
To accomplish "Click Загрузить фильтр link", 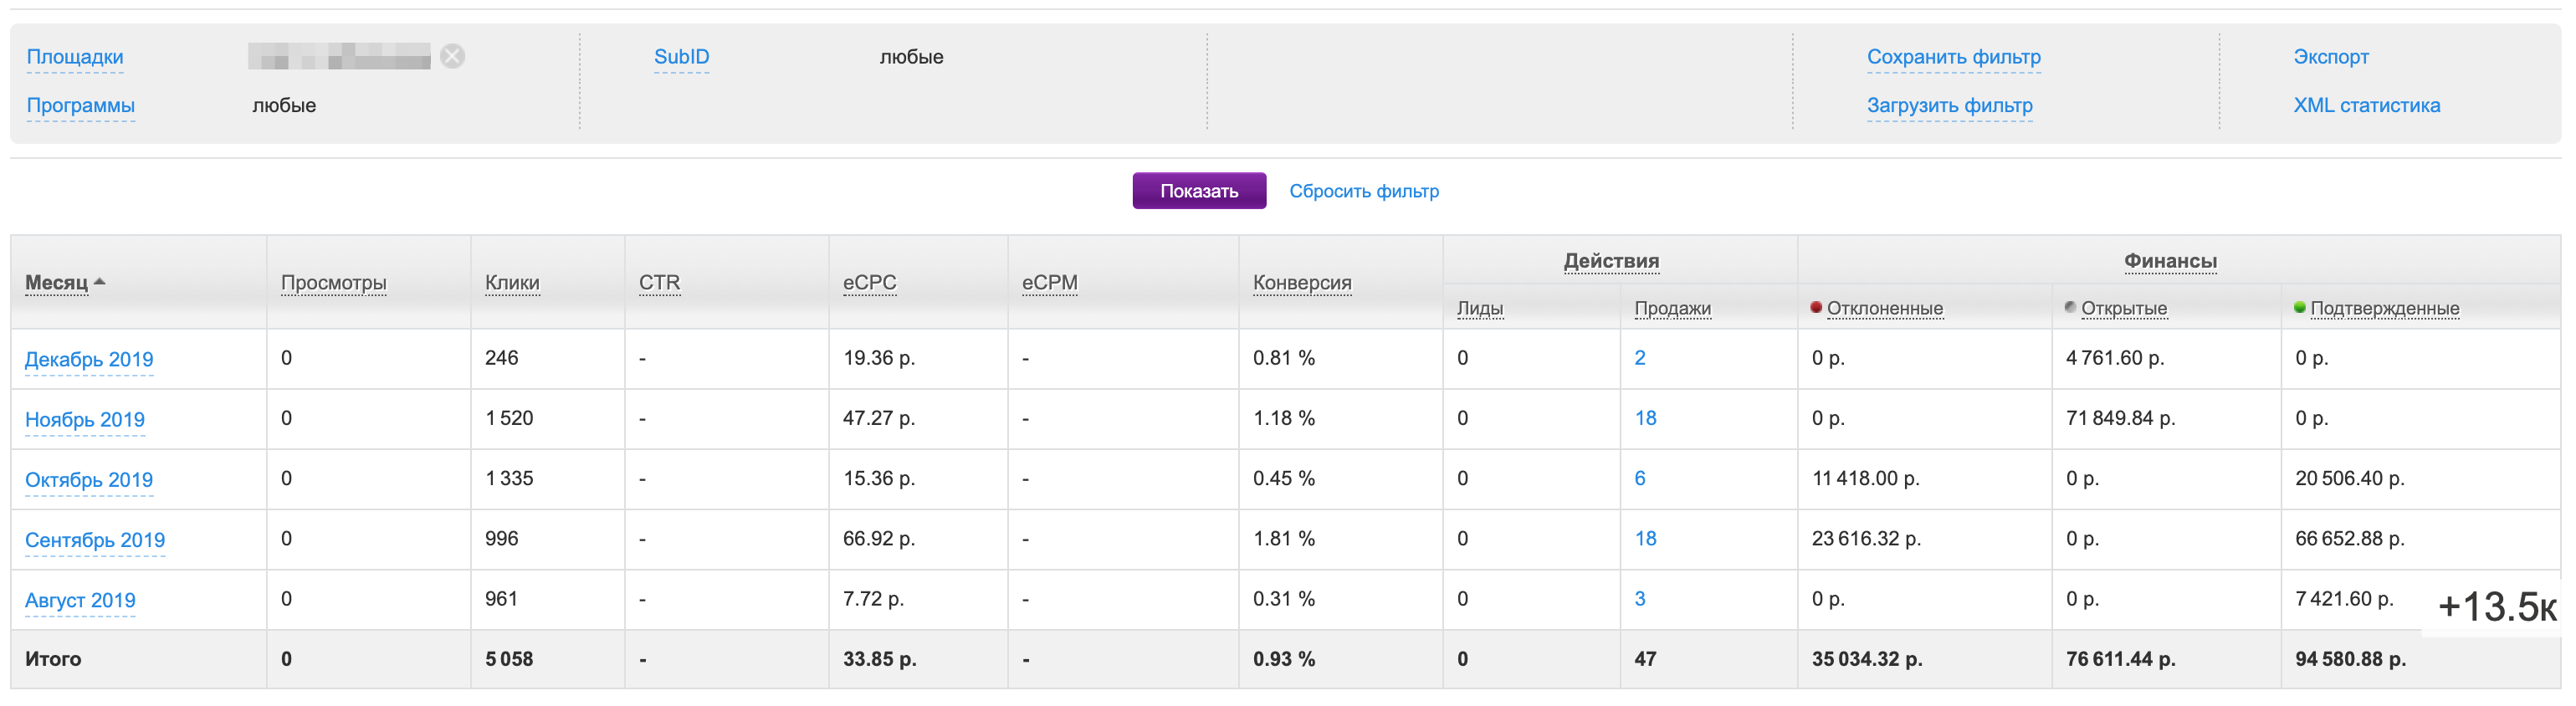I will pos(1949,105).
